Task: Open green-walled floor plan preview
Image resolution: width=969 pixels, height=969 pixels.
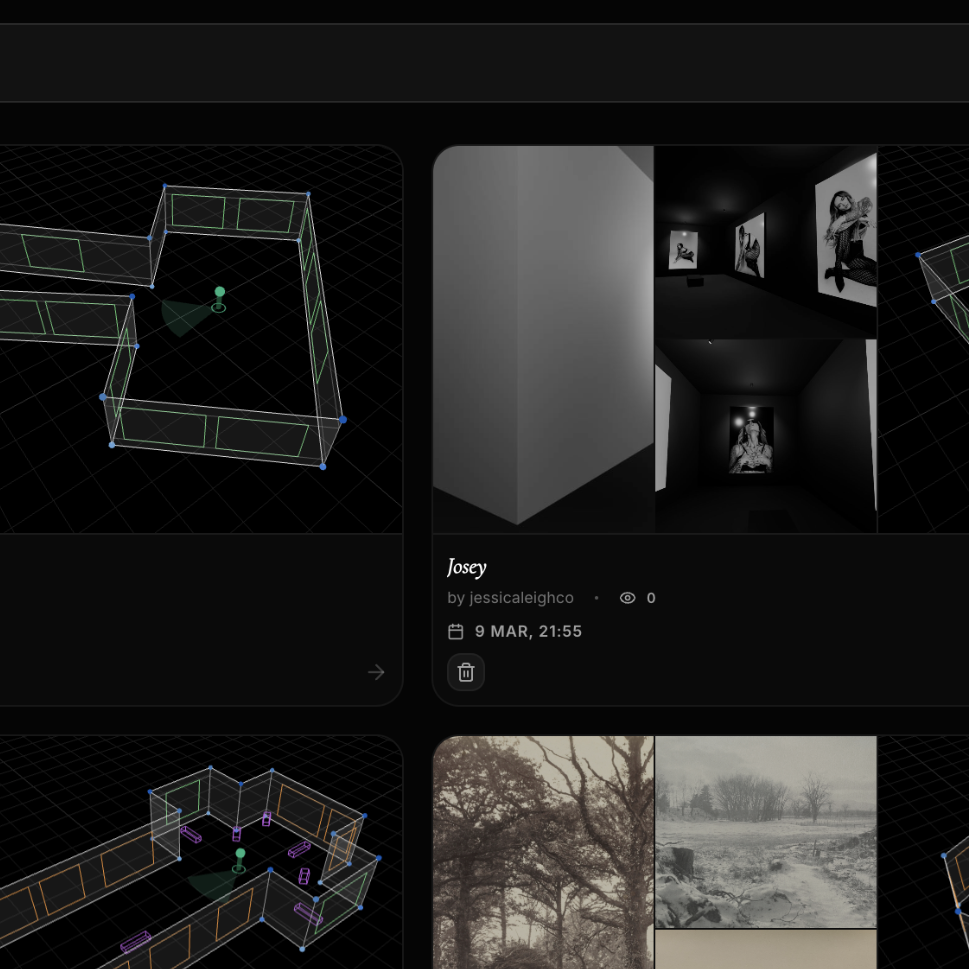Action: coord(201,339)
